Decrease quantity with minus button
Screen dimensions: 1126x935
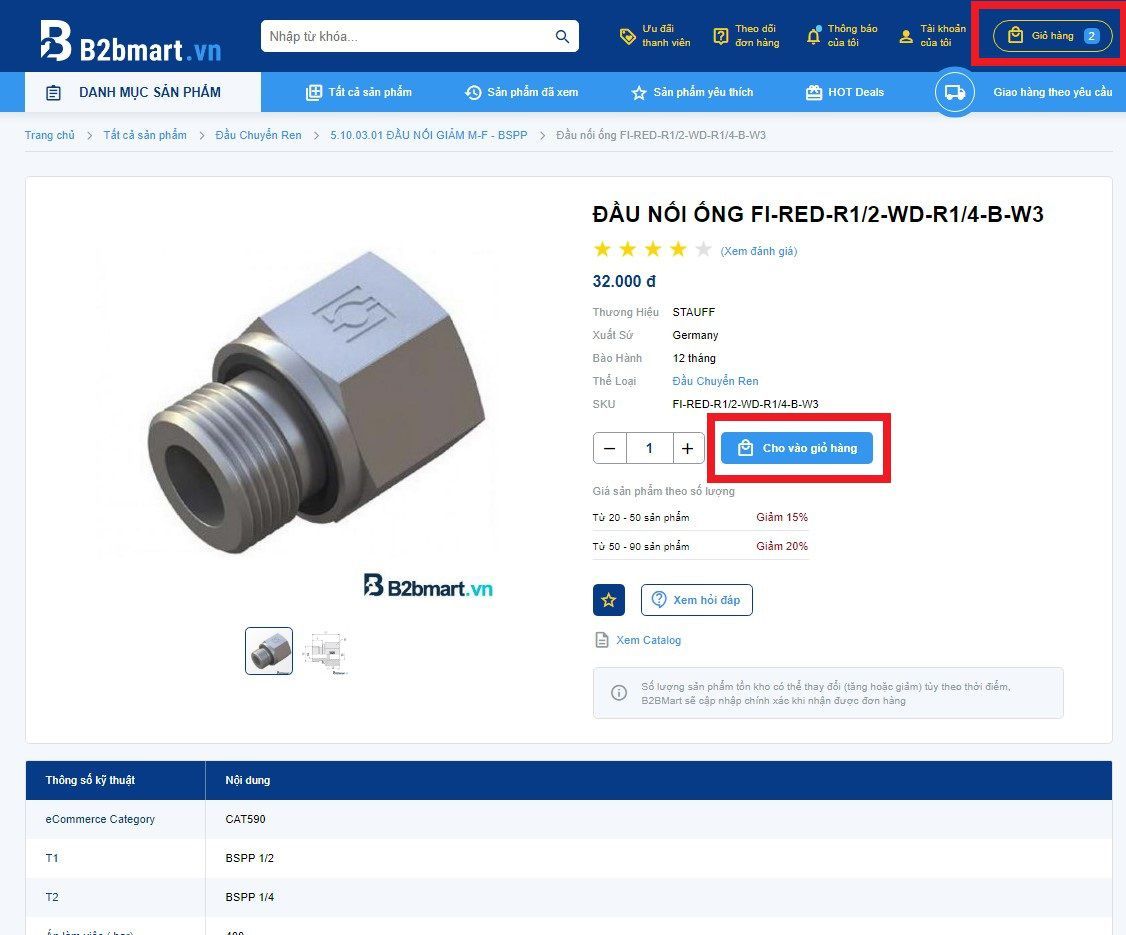pos(610,448)
